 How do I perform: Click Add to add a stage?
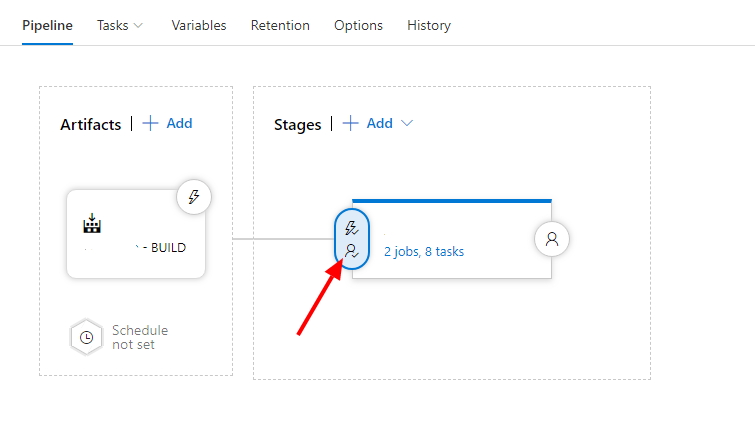point(380,123)
